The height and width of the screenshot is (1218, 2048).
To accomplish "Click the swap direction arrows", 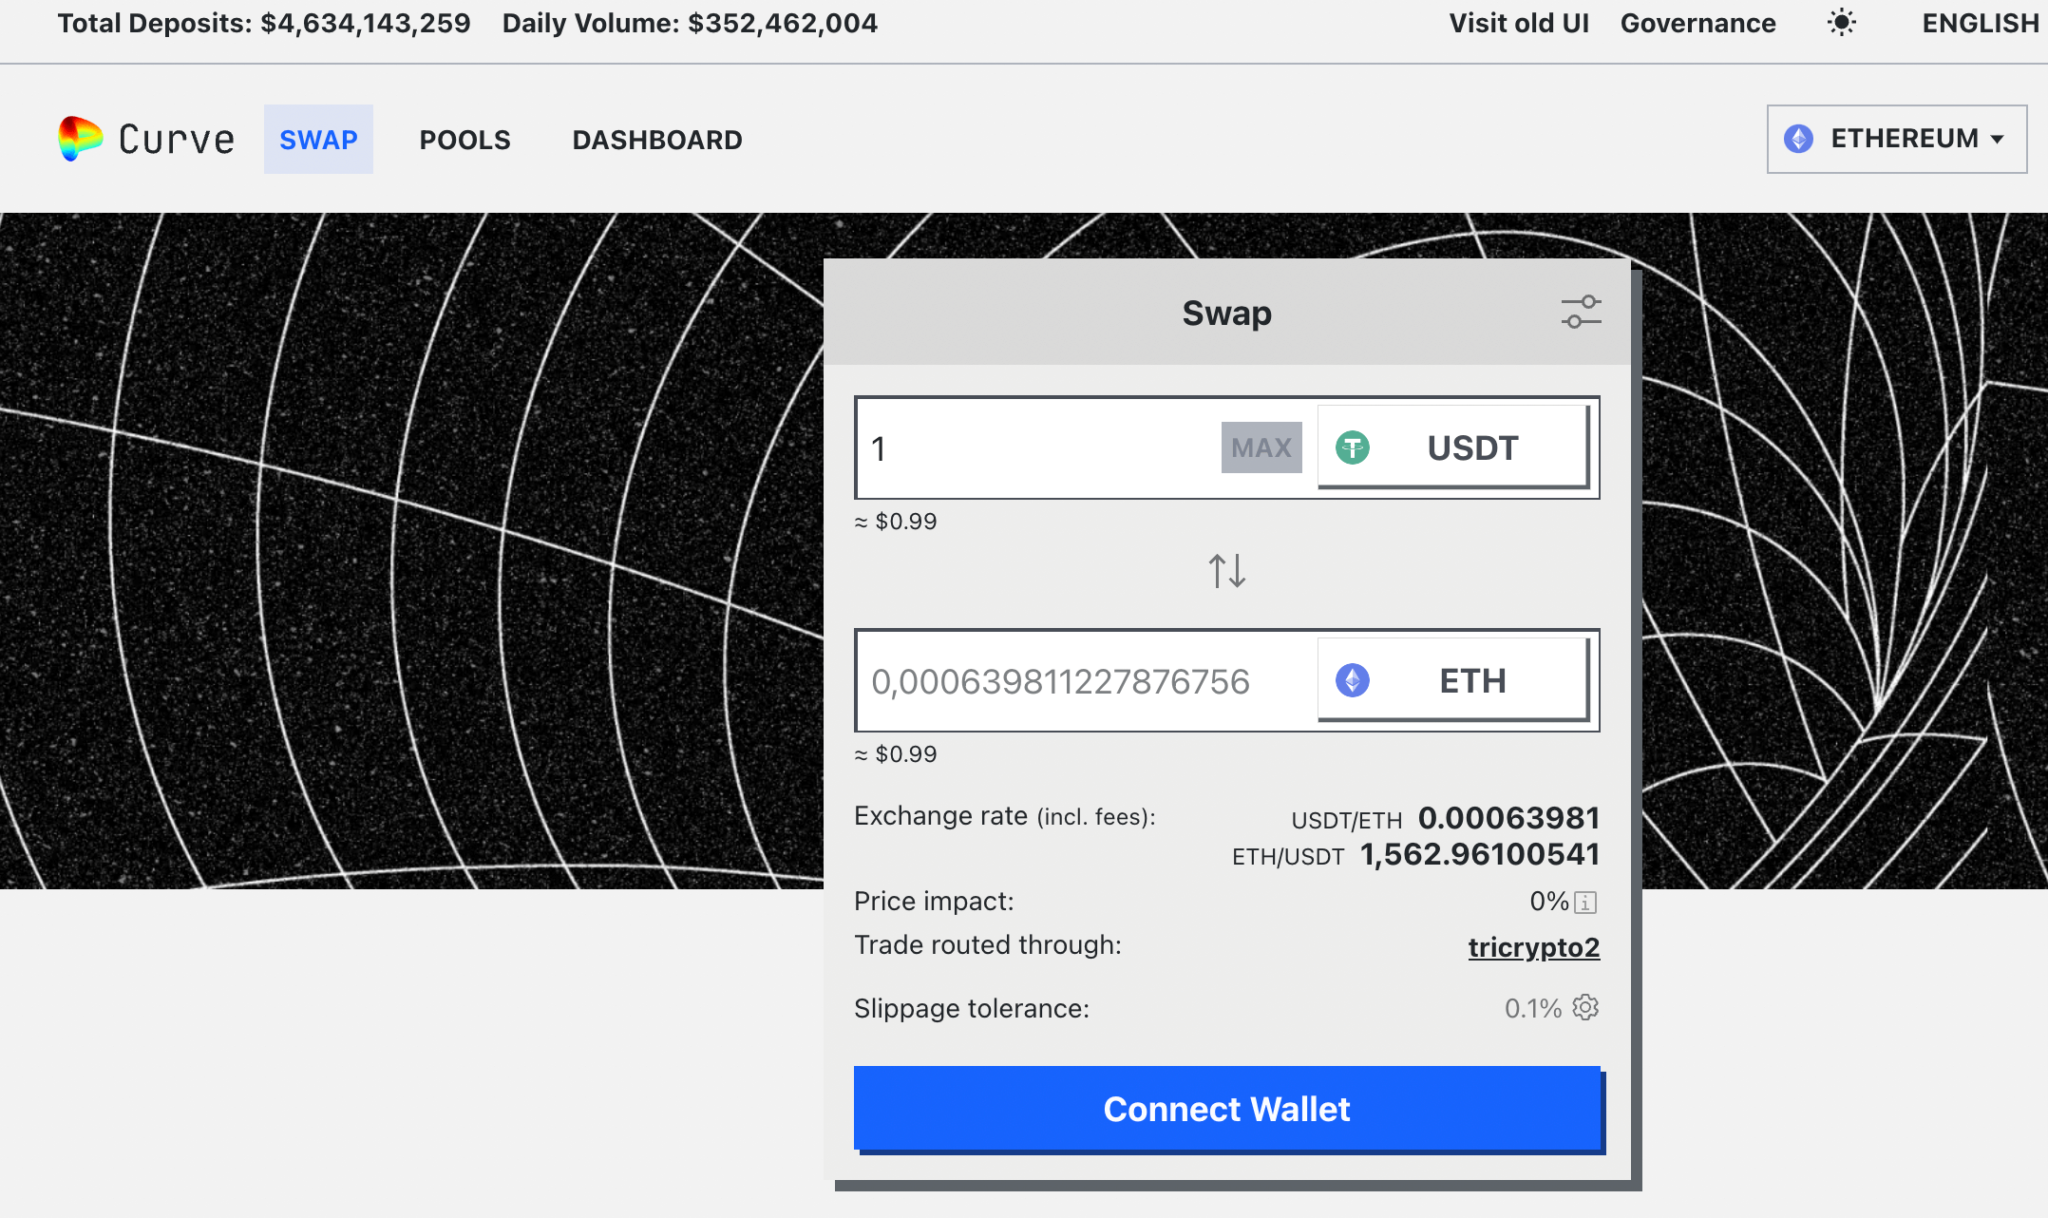I will [1227, 571].
